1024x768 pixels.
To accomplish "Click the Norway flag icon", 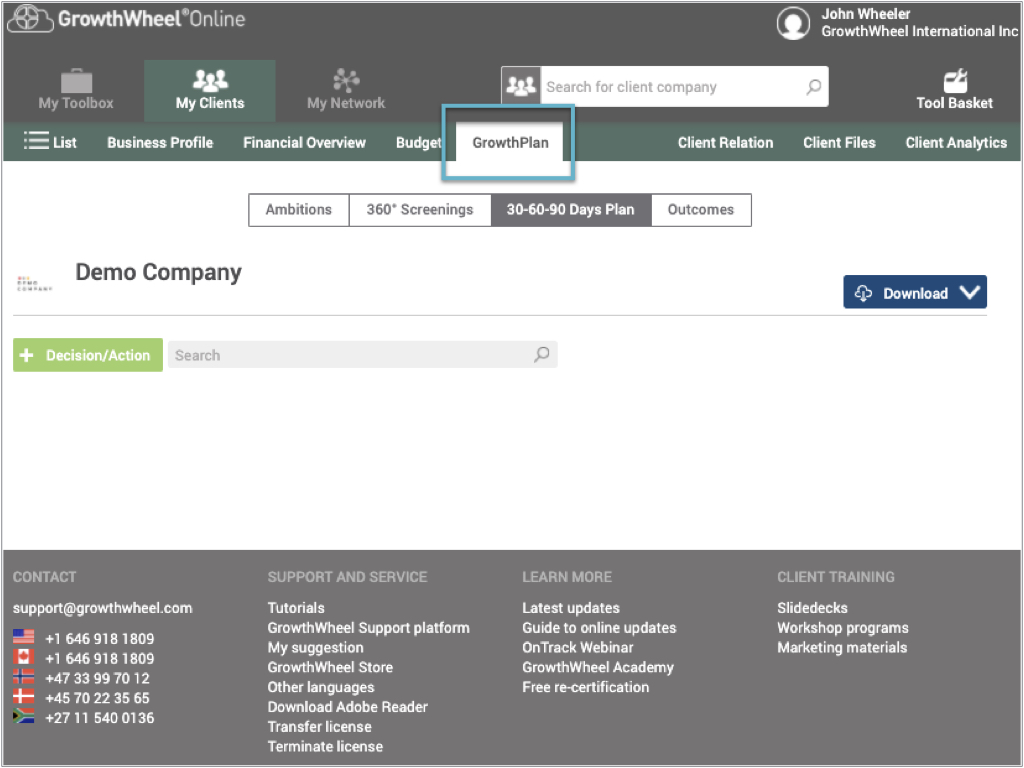I will (24, 676).
